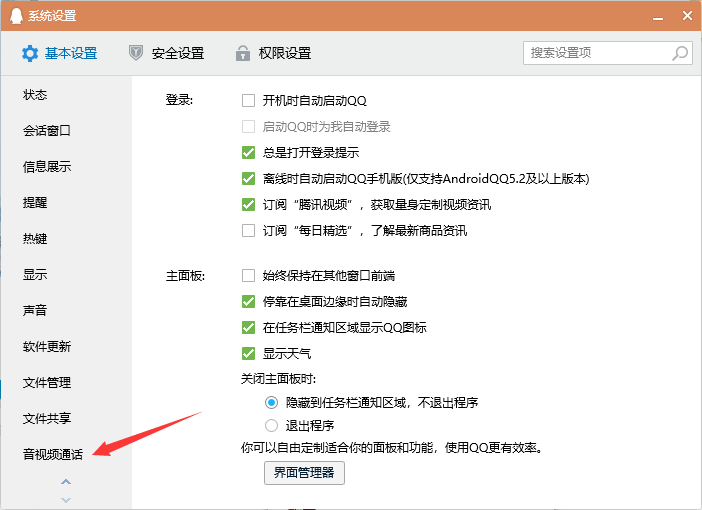This screenshot has width=702, height=510.
Task: Uncheck the 显示天气 checkbox
Action: pyautogui.click(x=248, y=353)
